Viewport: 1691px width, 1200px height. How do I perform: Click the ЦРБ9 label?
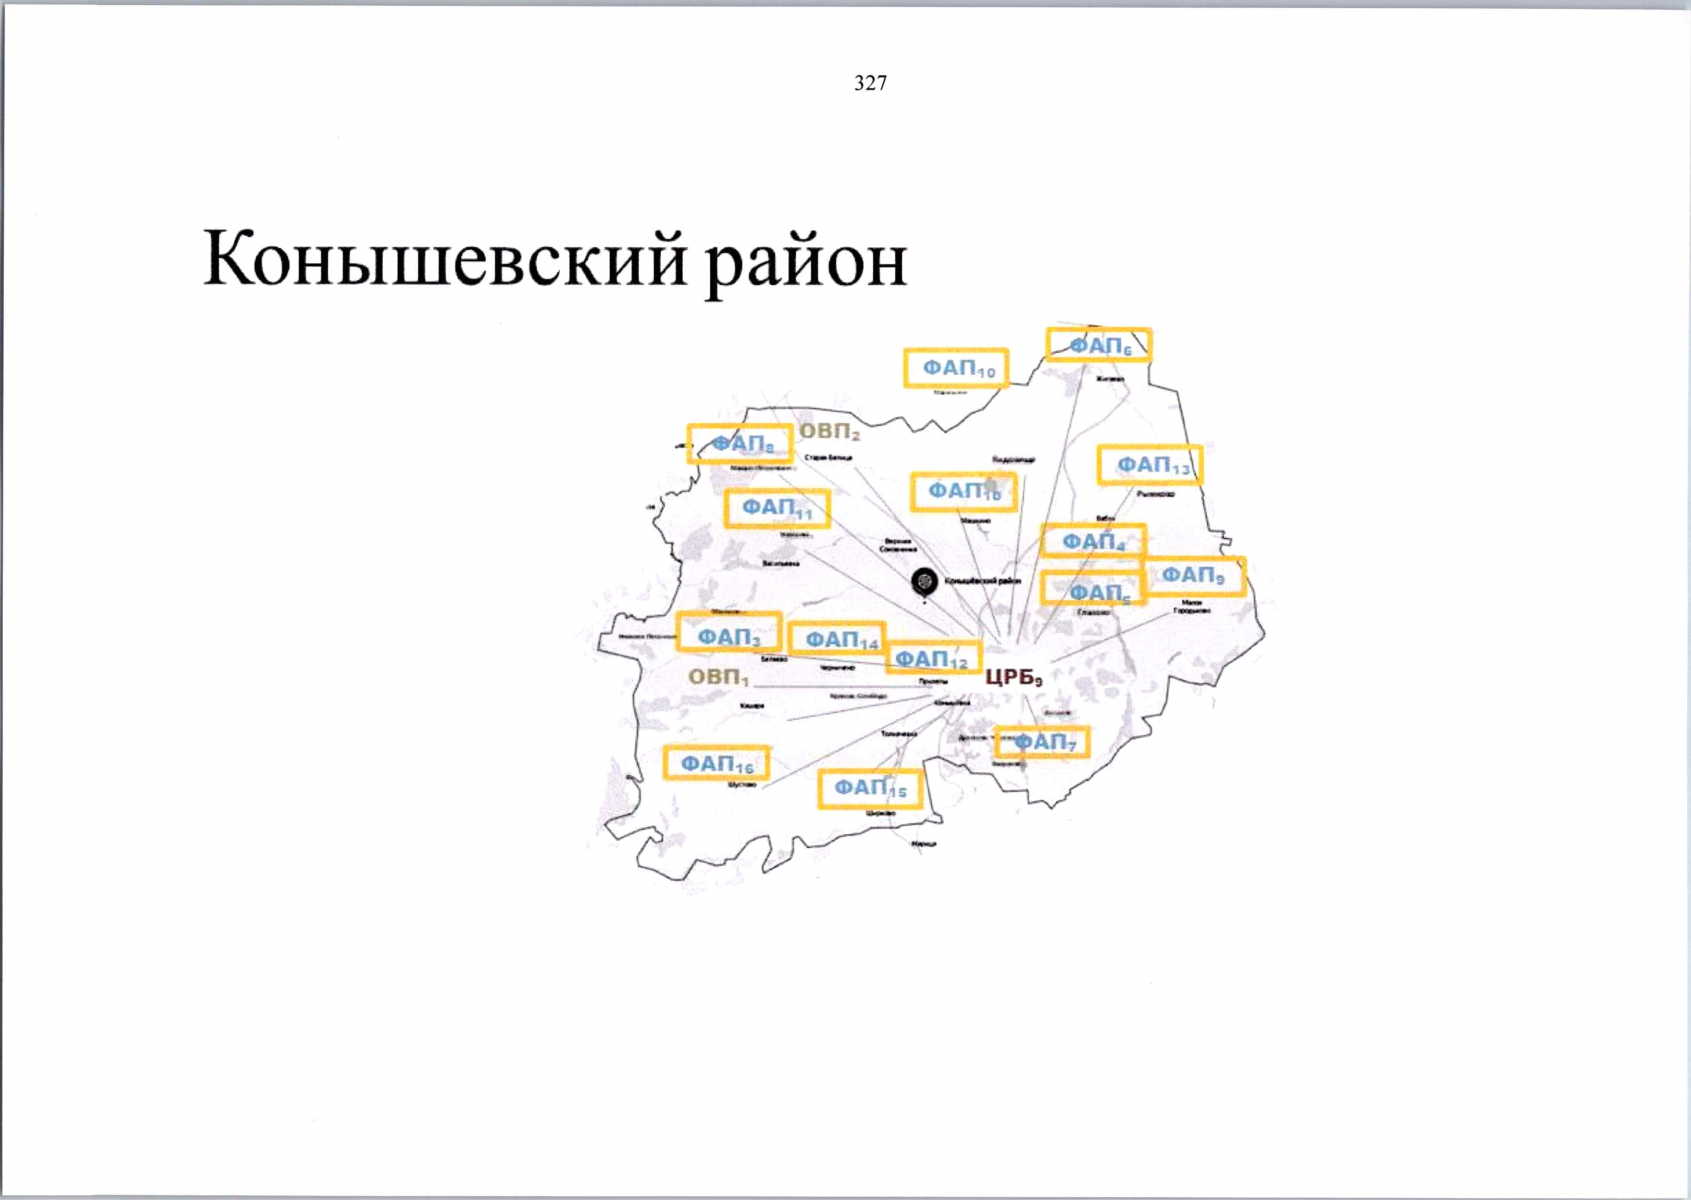[x=1013, y=677]
